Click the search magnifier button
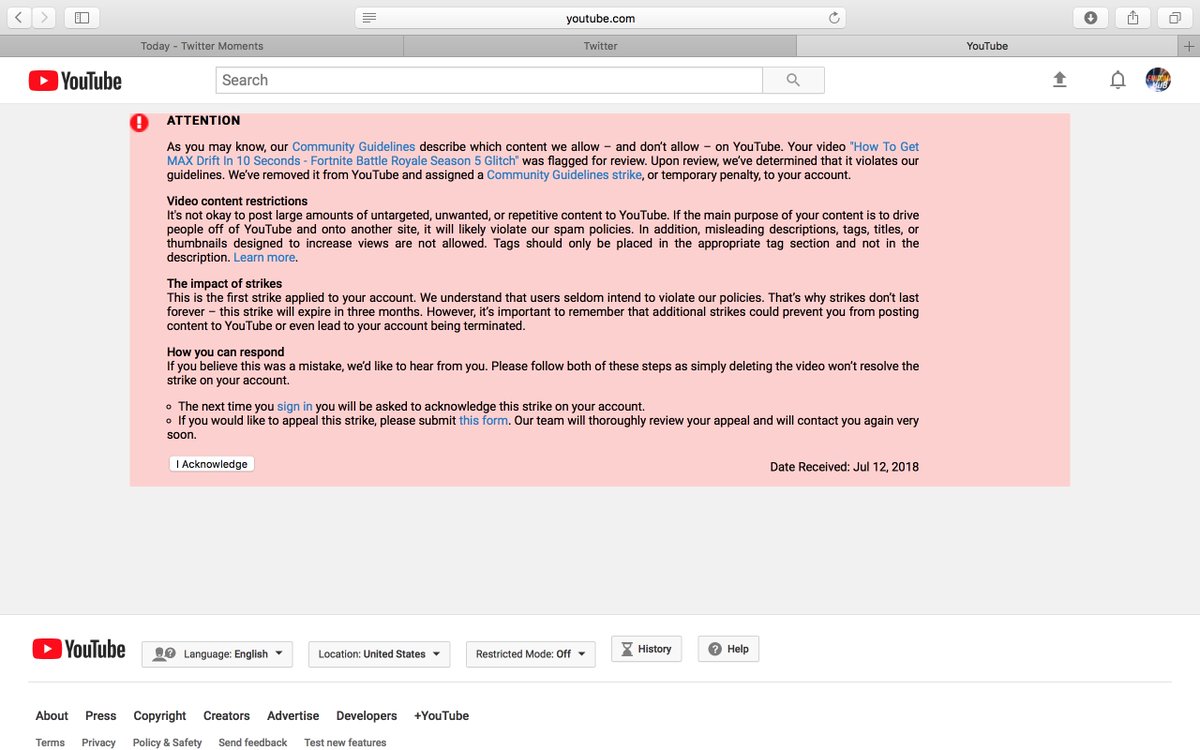The width and height of the screenshot is (1200, 750). (x=793, y=80)
